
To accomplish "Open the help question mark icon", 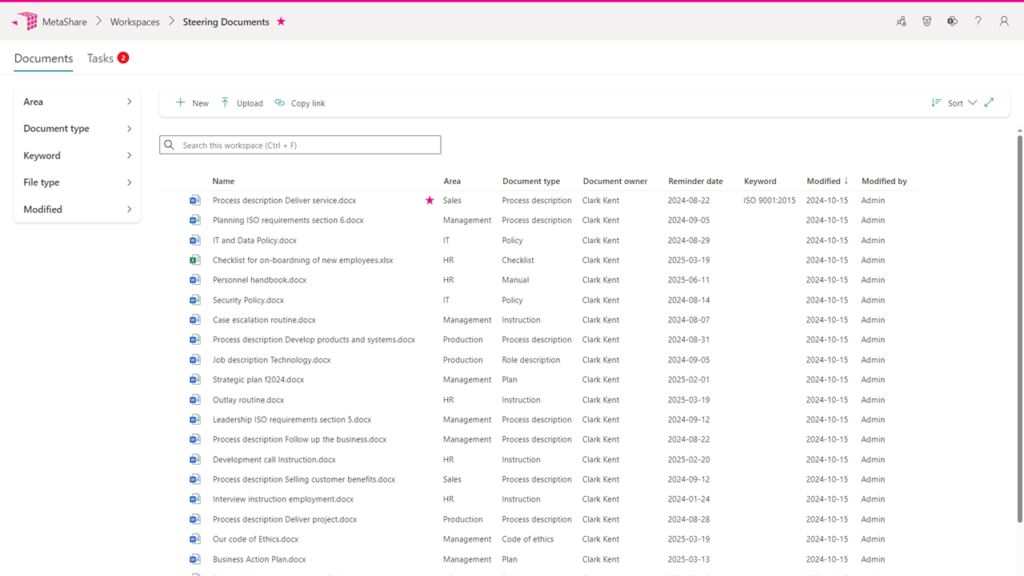I will (978, 21).
